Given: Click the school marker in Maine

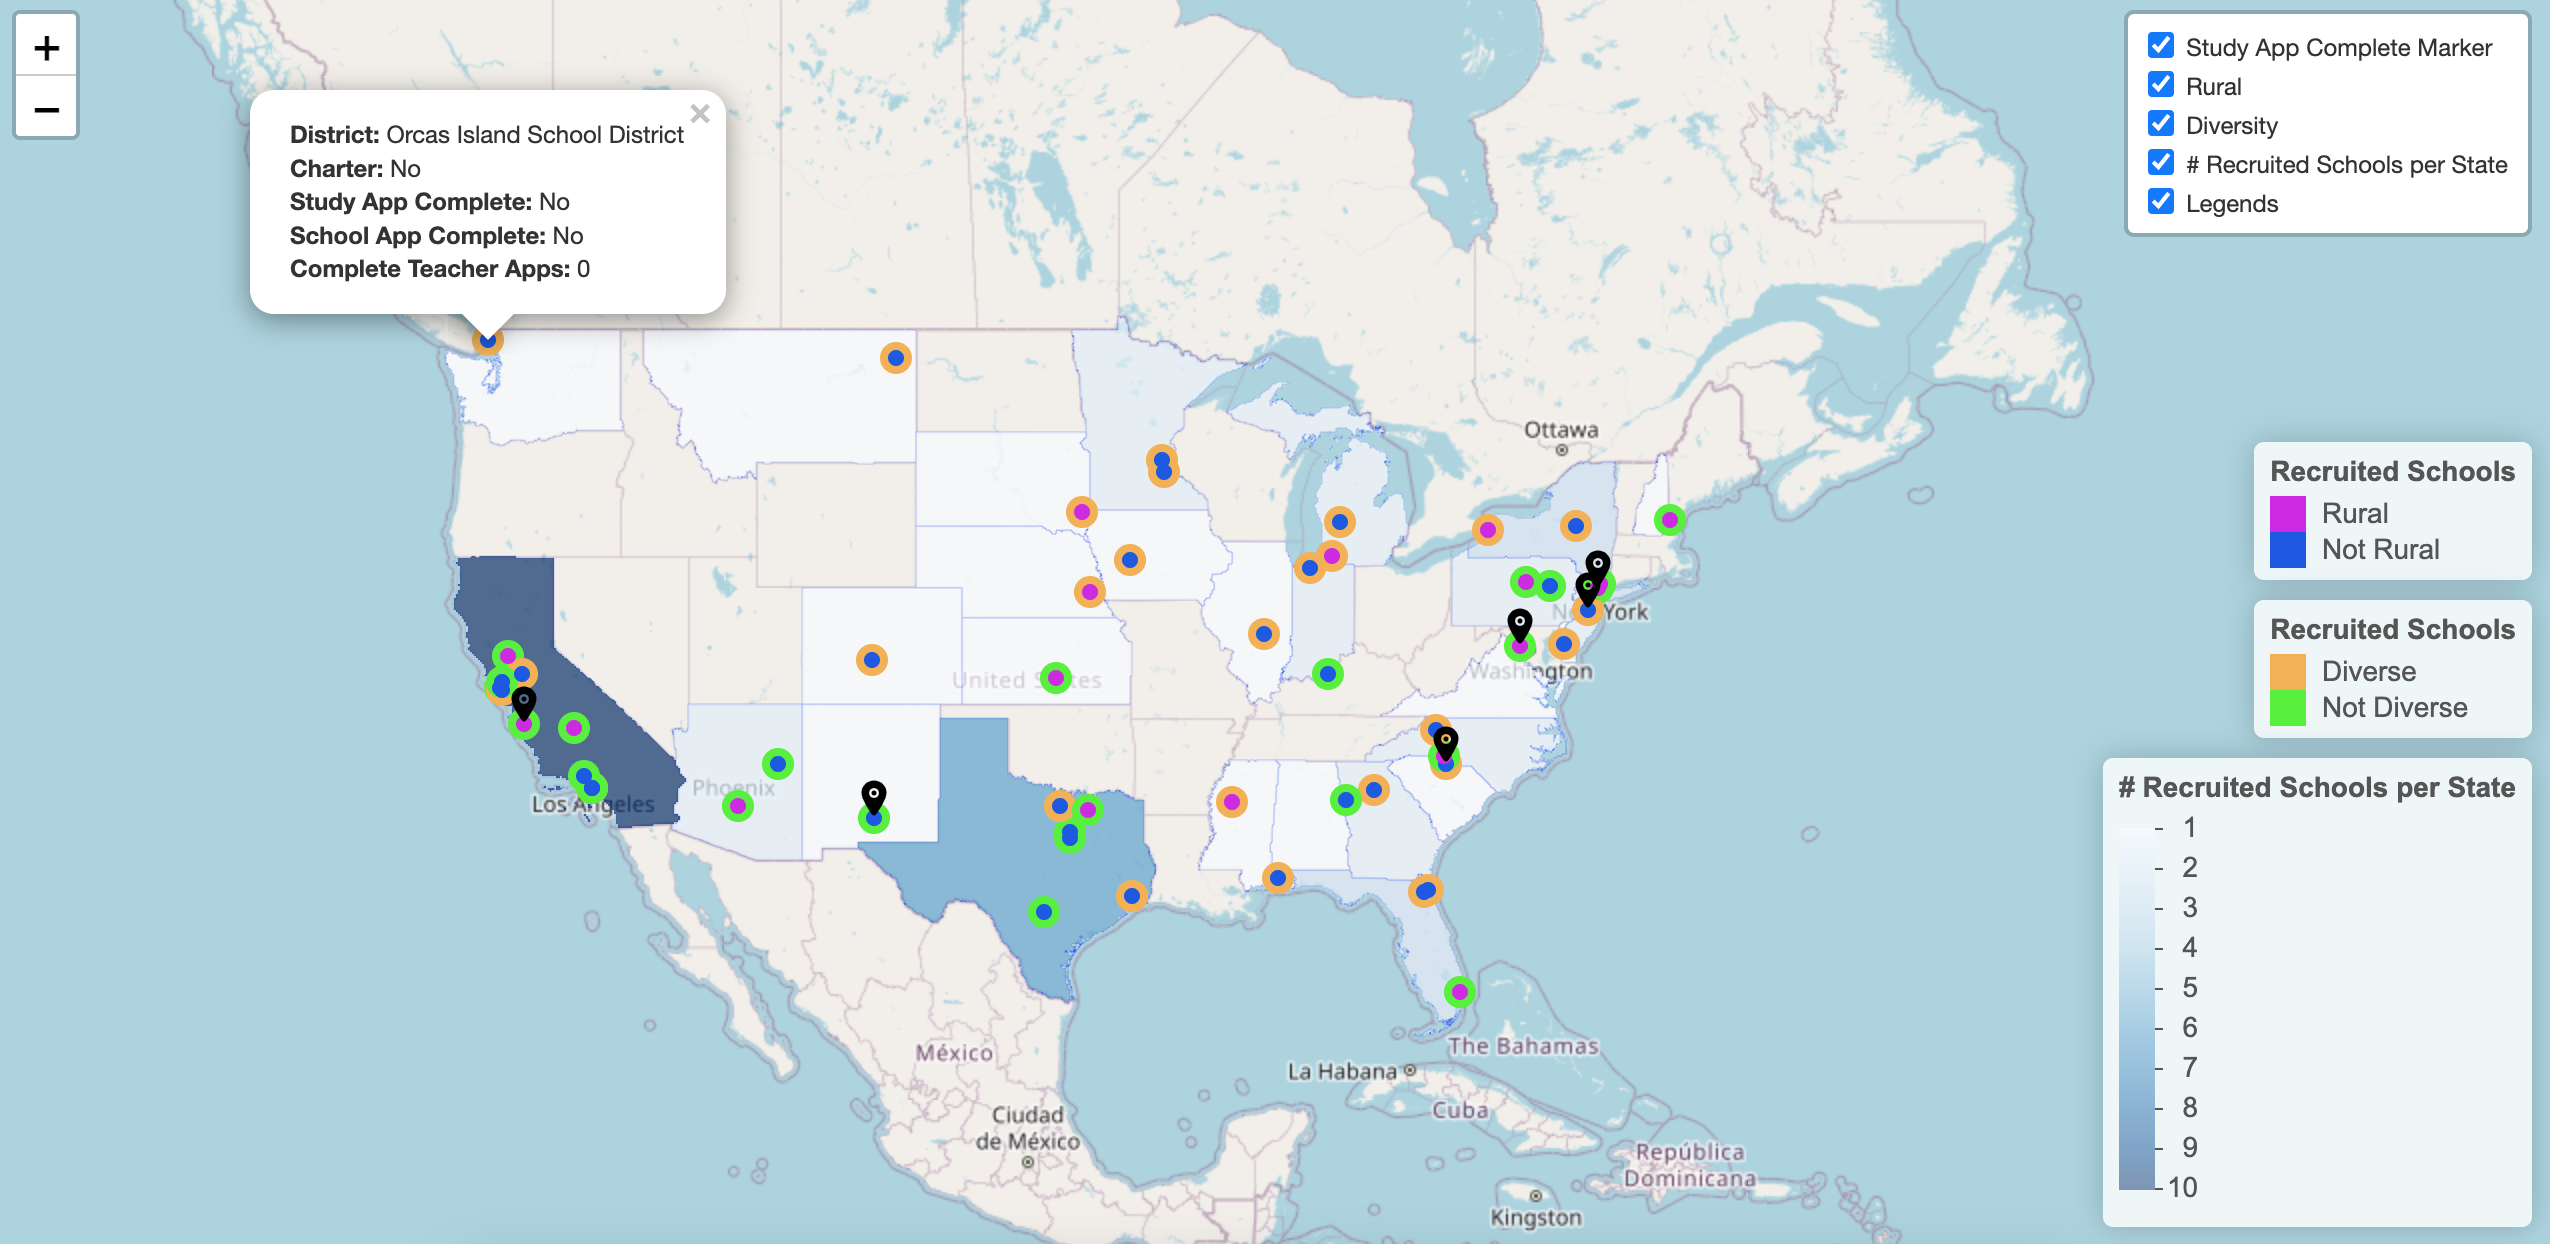Looking at the screenshot, I should click(1670, 520).
